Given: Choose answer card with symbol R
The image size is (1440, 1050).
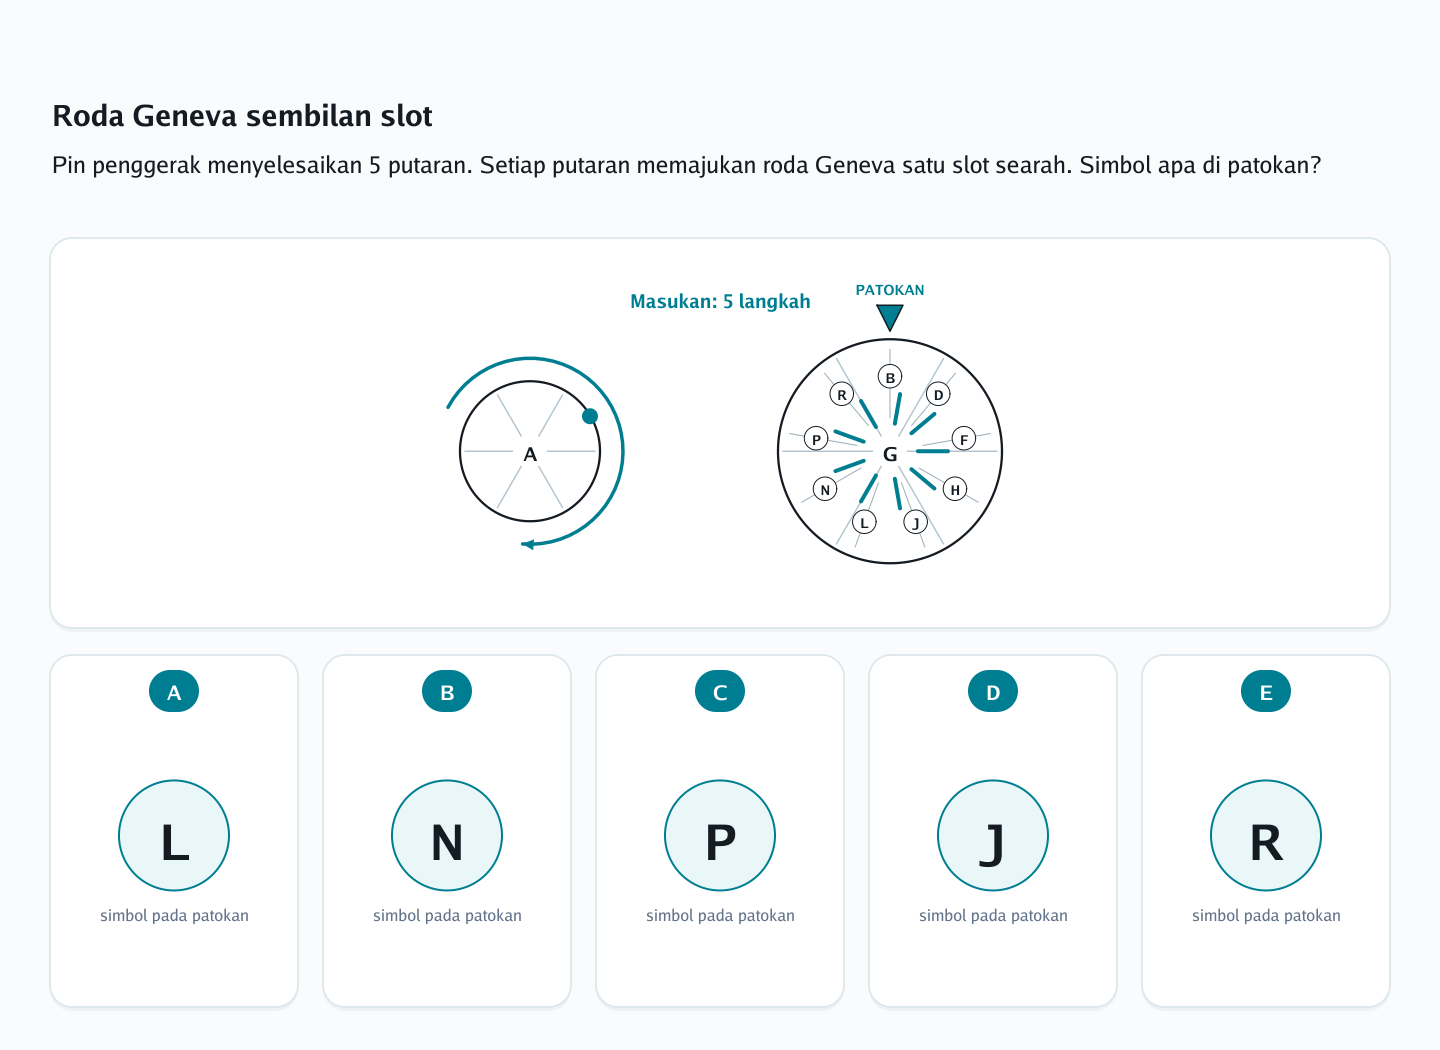Looking at the screenshot, I should 1266,831.
